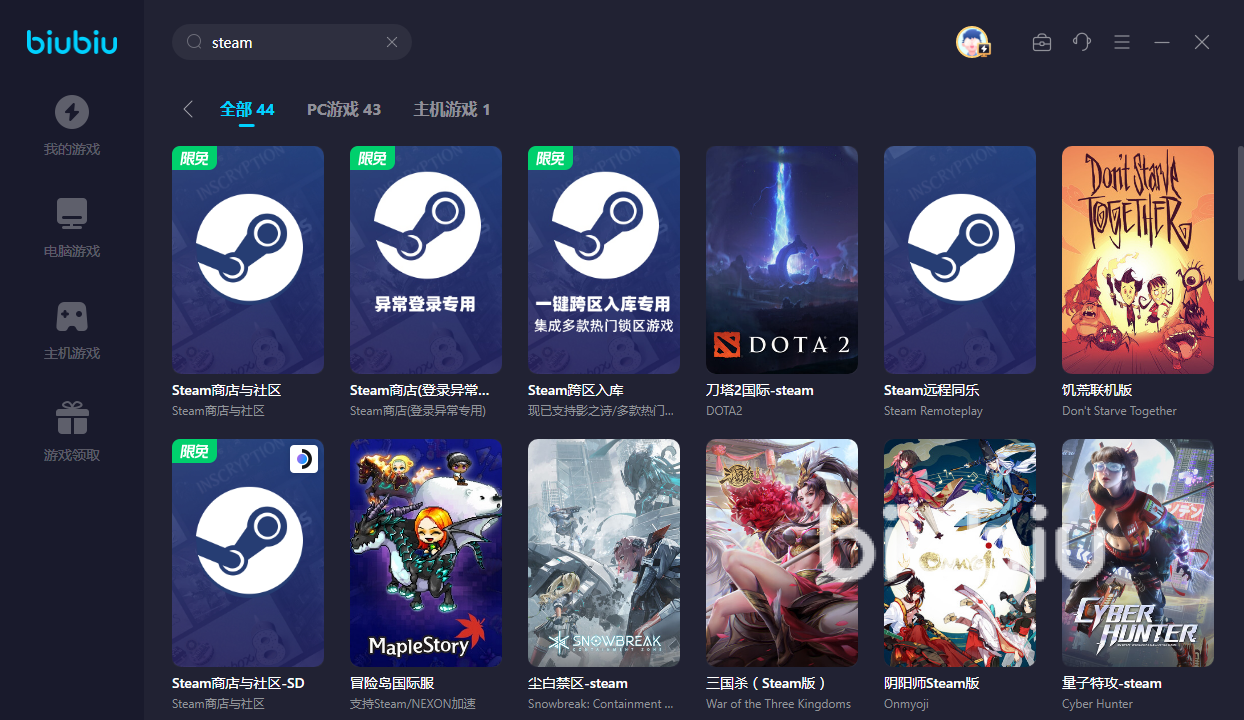Switch to the PC游戏 43 tab
Screen dimensions: 1244x720
pos(343,109)
